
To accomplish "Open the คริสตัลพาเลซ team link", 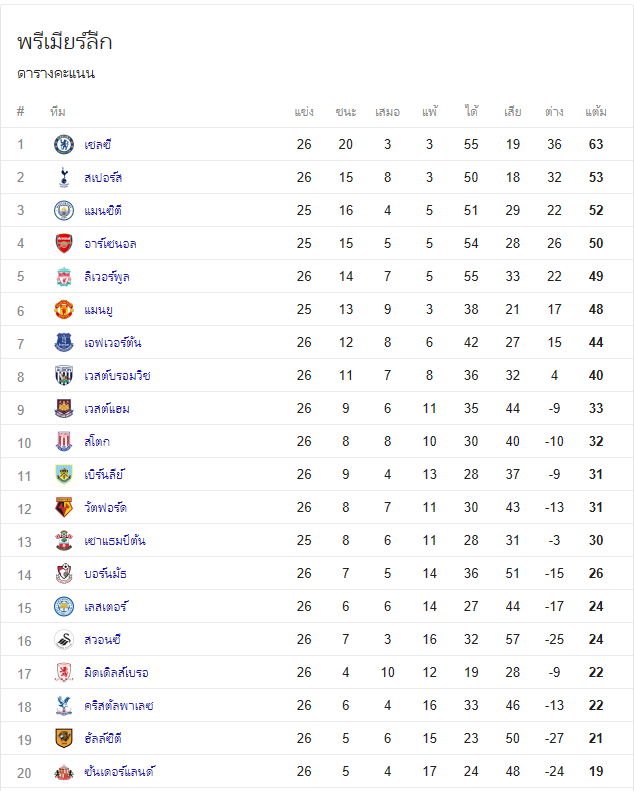I will (x=119, y=706).
